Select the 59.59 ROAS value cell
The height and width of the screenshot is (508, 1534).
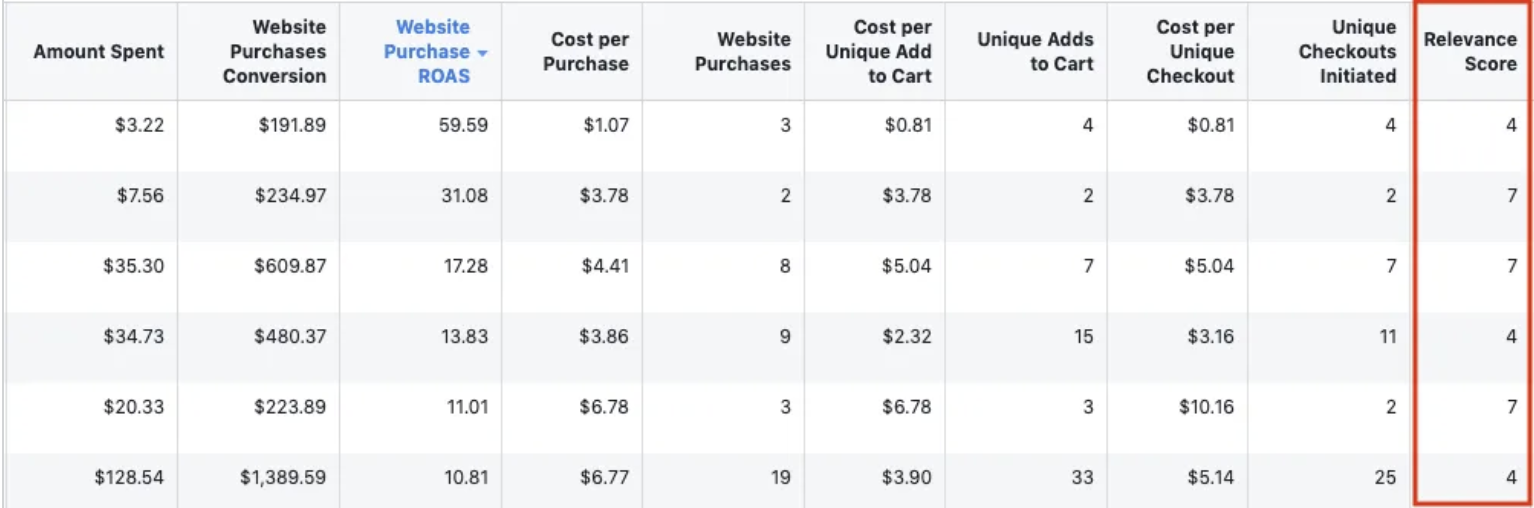tap(463, 126)
